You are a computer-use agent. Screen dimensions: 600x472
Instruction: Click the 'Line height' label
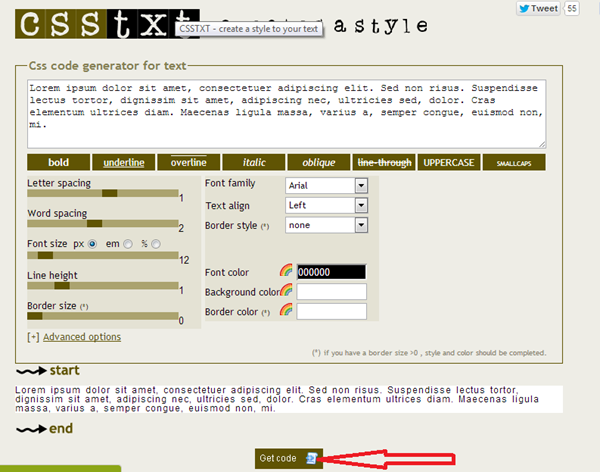point(52,276)
